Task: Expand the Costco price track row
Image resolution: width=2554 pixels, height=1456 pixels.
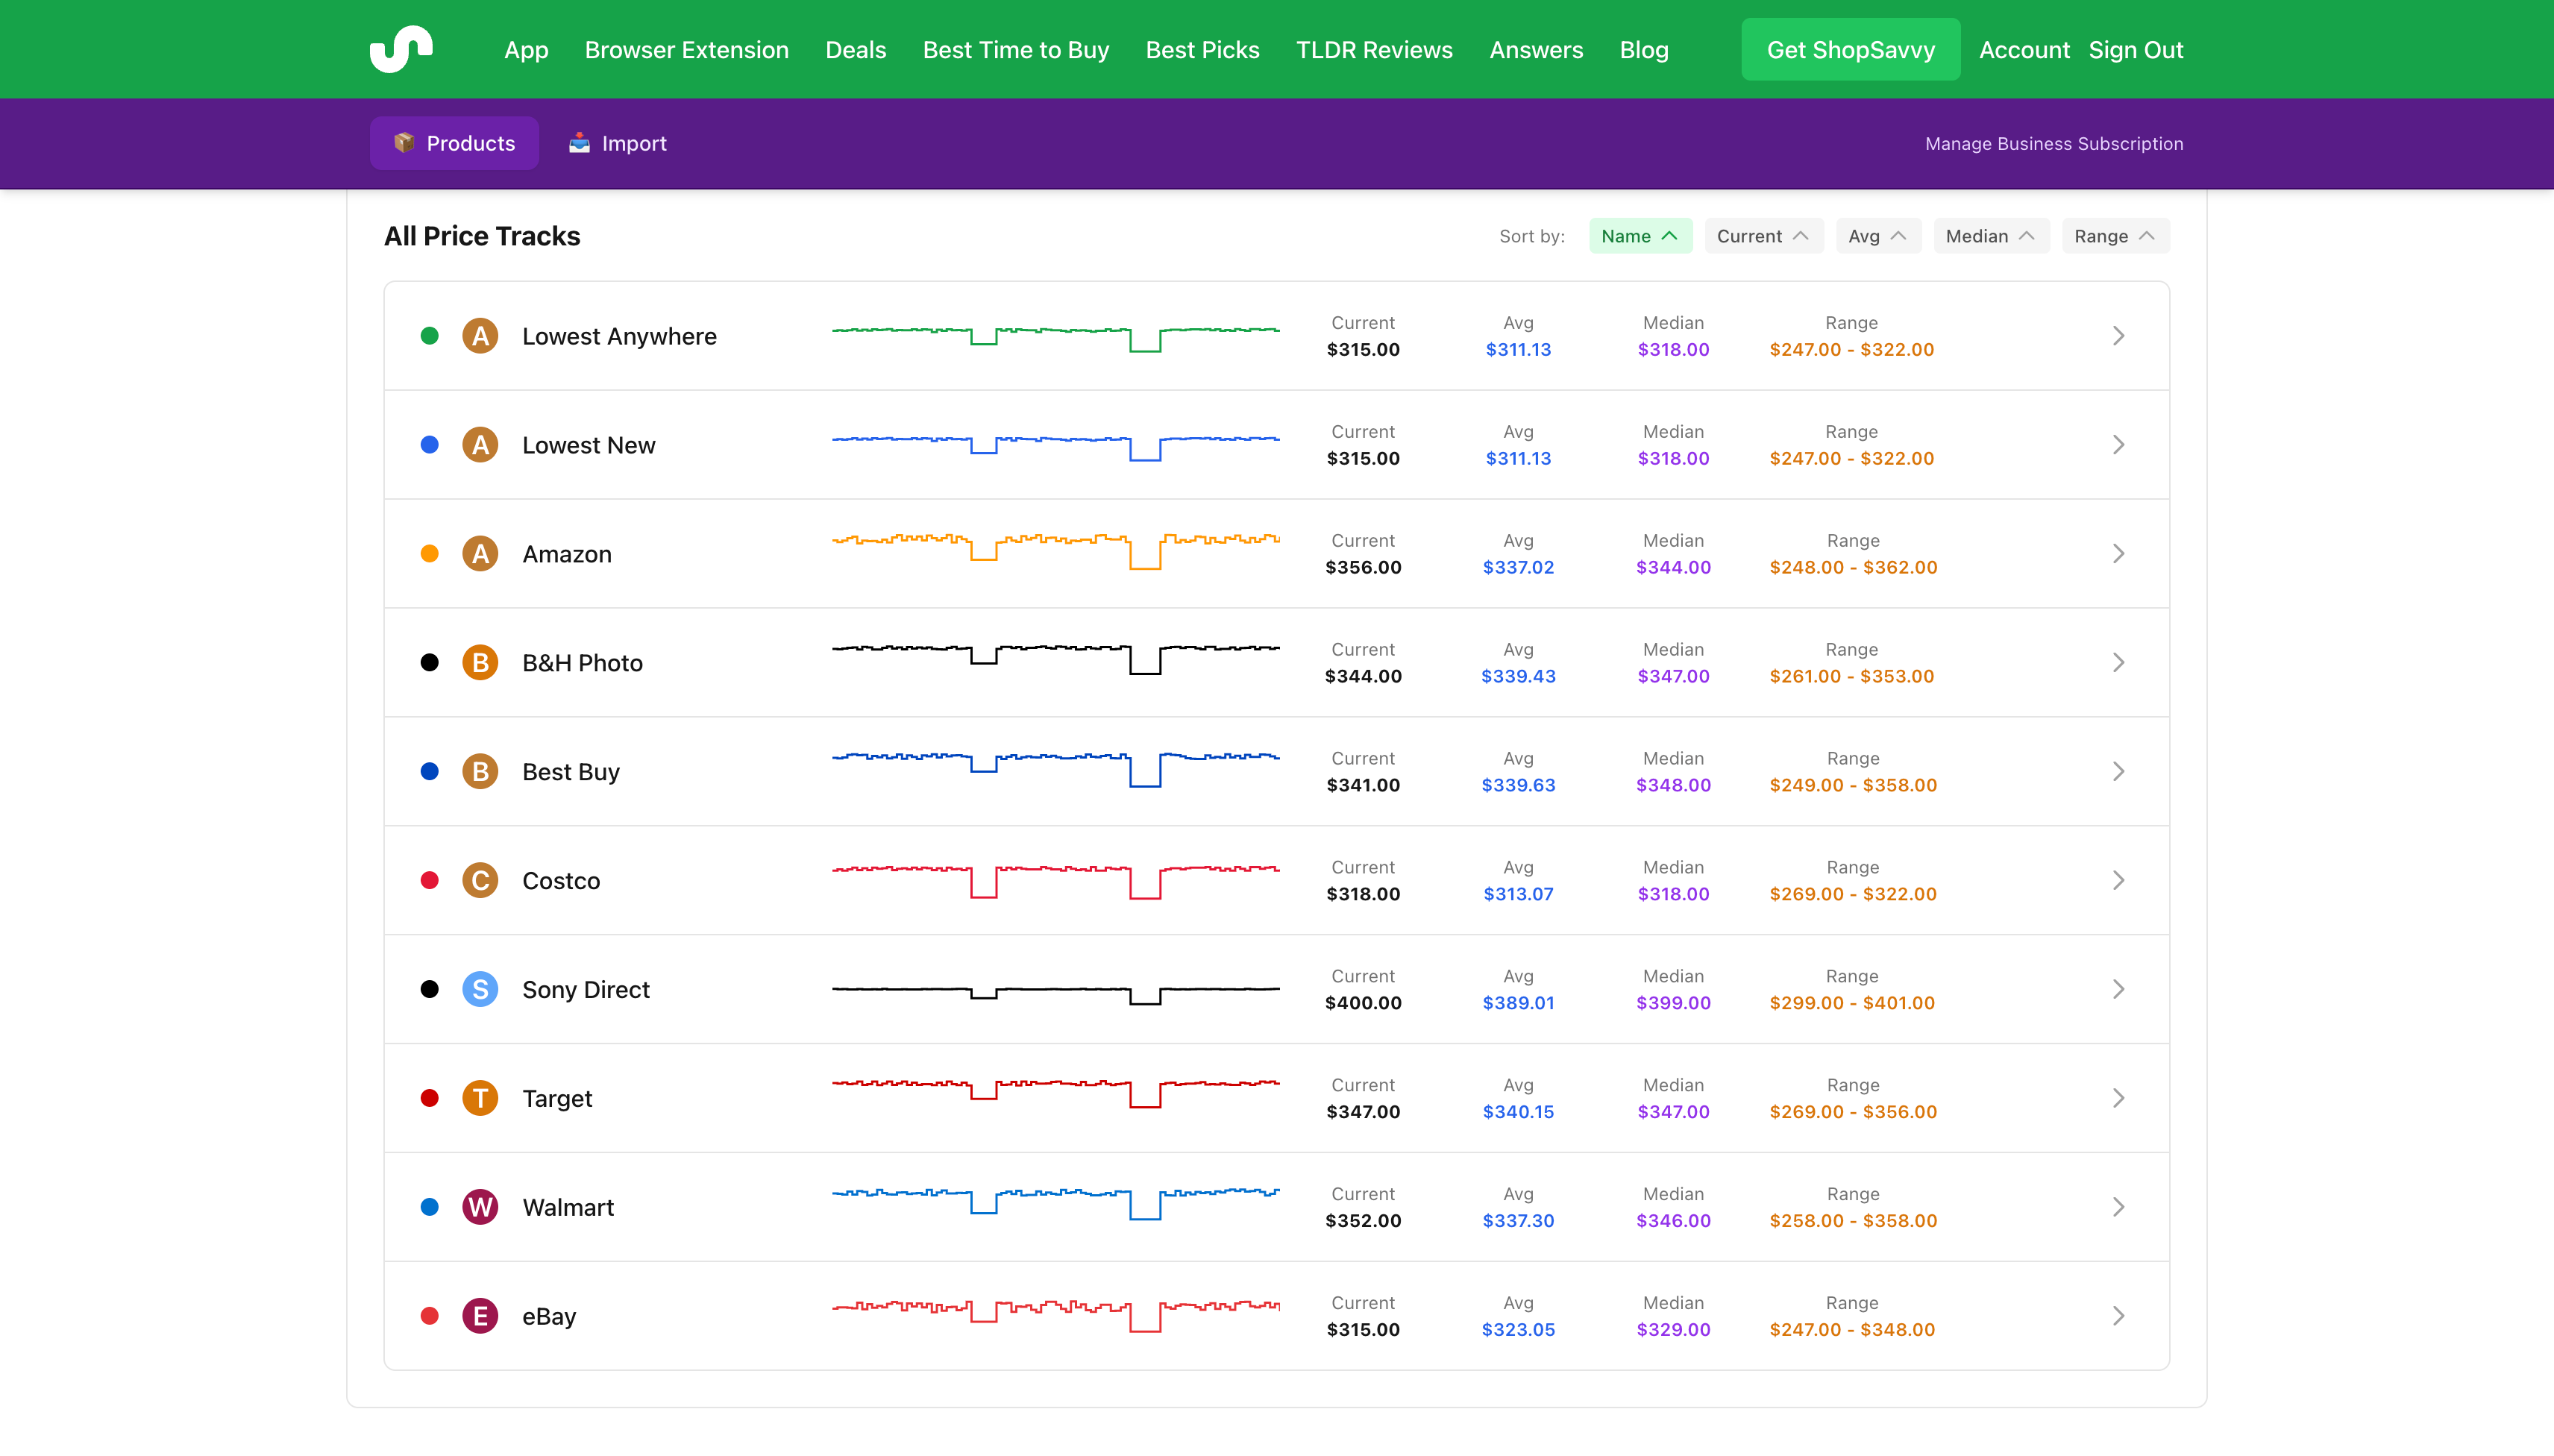Action: (2119, 880)
